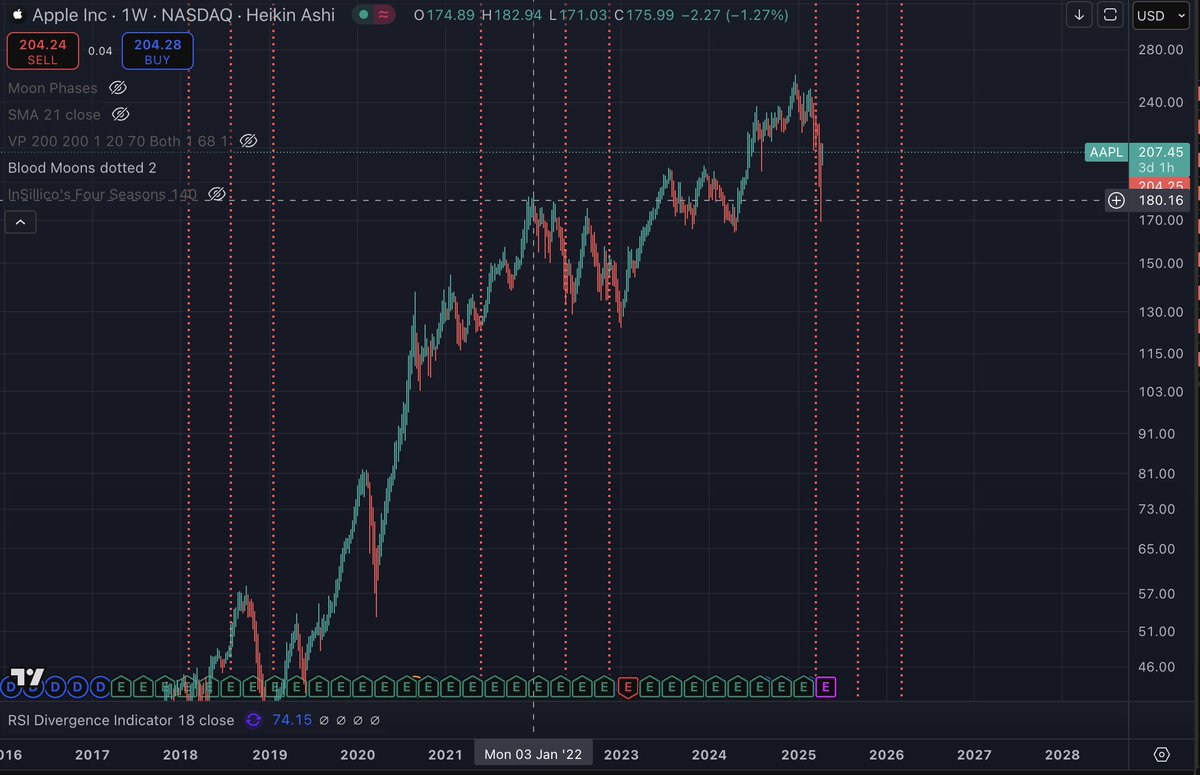Screen dimensions: 1200x775
Task: Click the current price 207.45 on axis
Action: pyautogui.click(x=1160, y=152)
